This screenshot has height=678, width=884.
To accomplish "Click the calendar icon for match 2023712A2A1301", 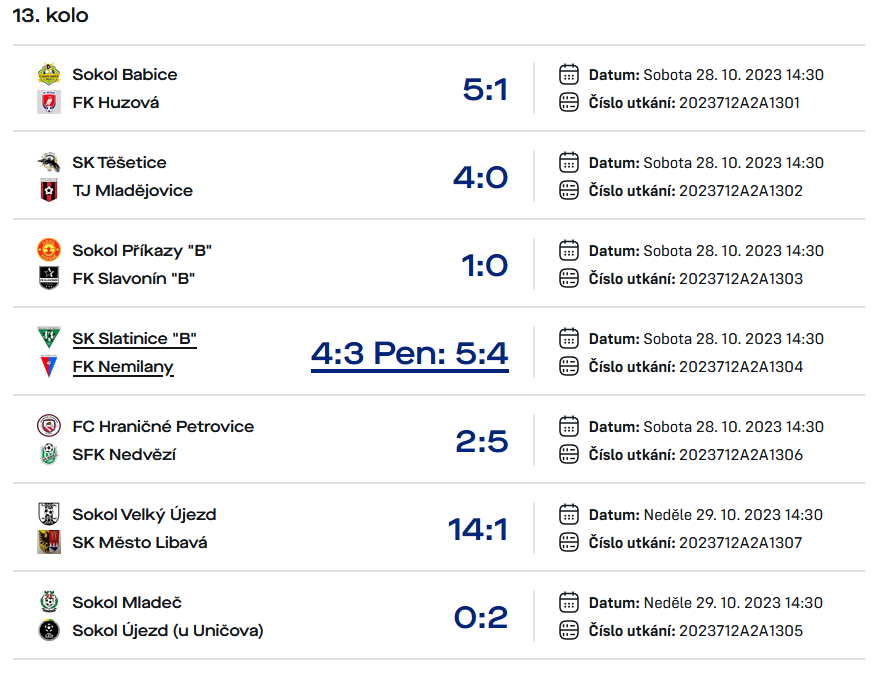I will 569,74.
